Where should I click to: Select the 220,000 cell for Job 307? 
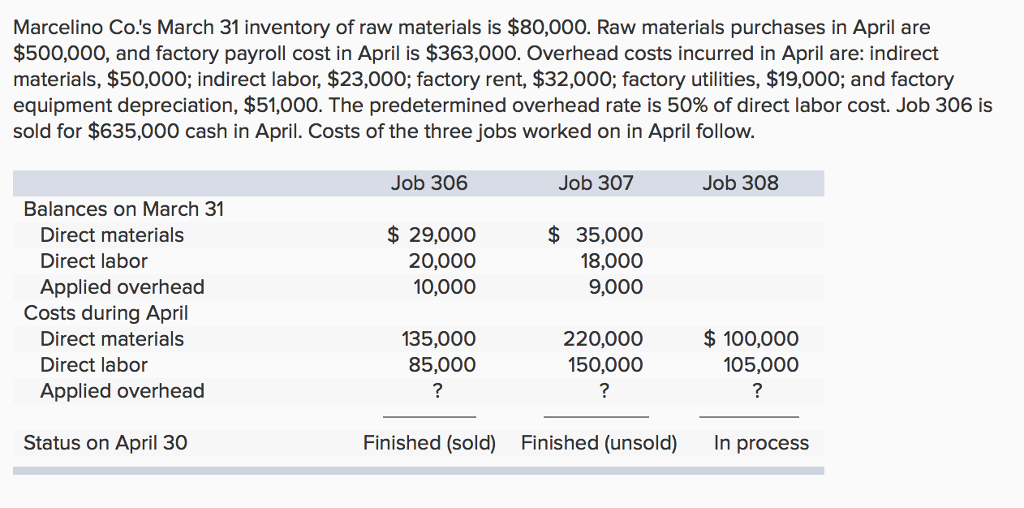[x=603, y=339]
